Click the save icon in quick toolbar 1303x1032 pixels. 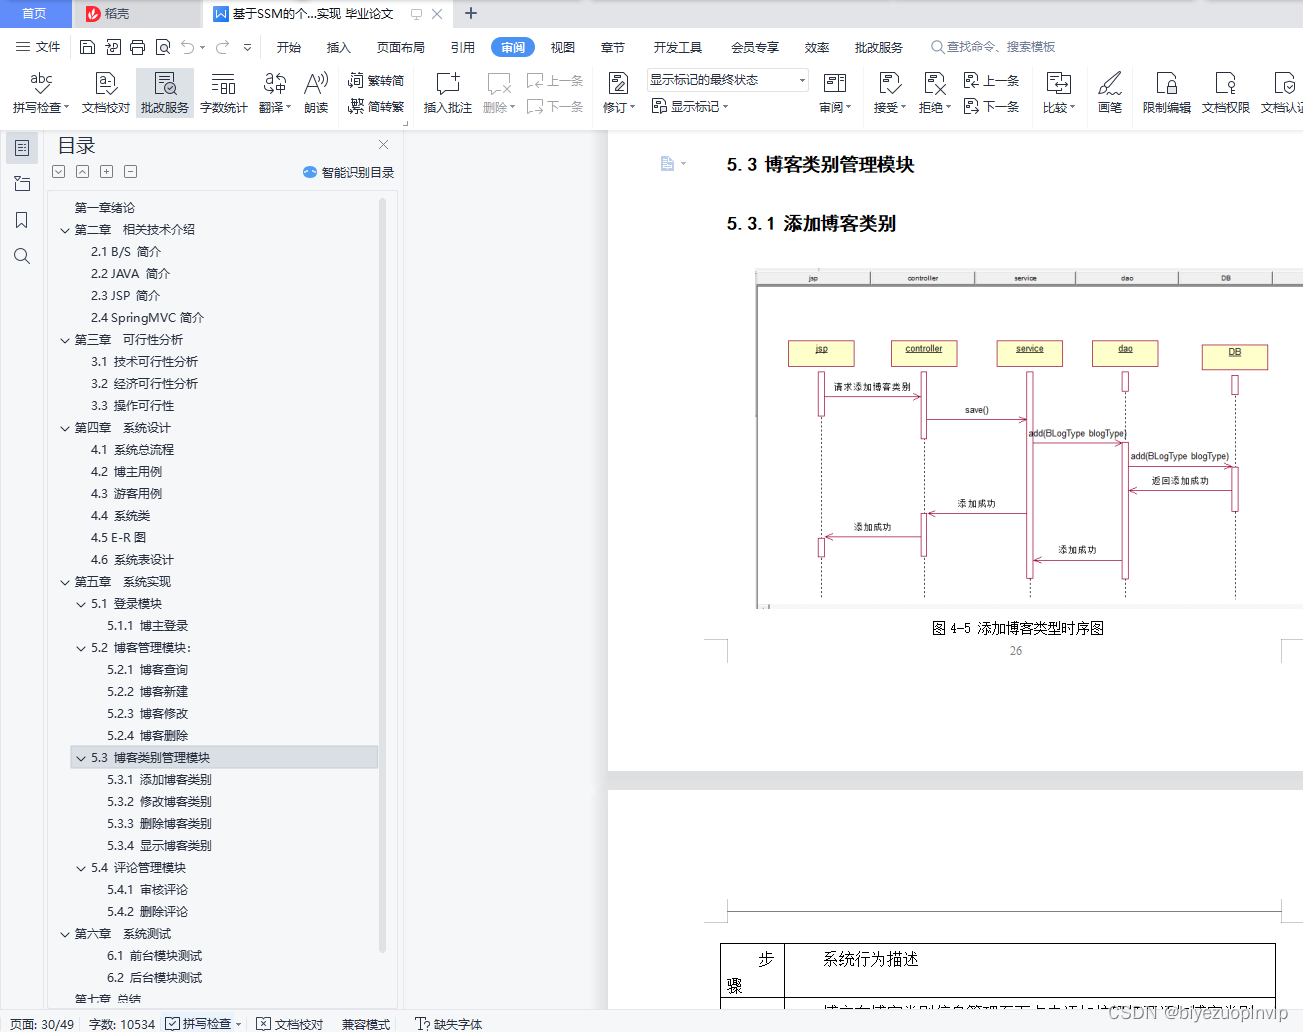tap(87, 47)
